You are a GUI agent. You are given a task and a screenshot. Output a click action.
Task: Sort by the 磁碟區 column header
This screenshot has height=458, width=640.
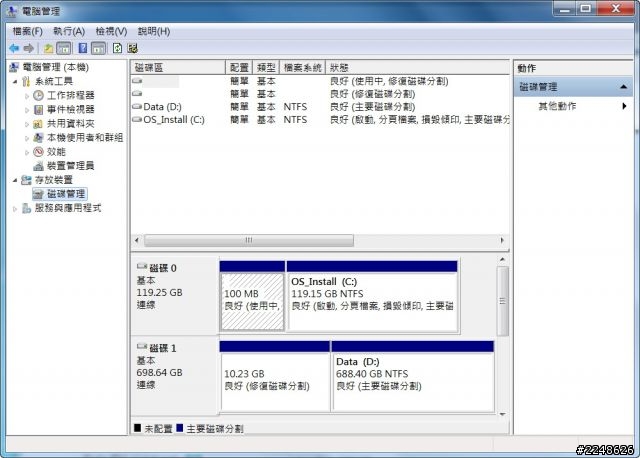point(178,67)
